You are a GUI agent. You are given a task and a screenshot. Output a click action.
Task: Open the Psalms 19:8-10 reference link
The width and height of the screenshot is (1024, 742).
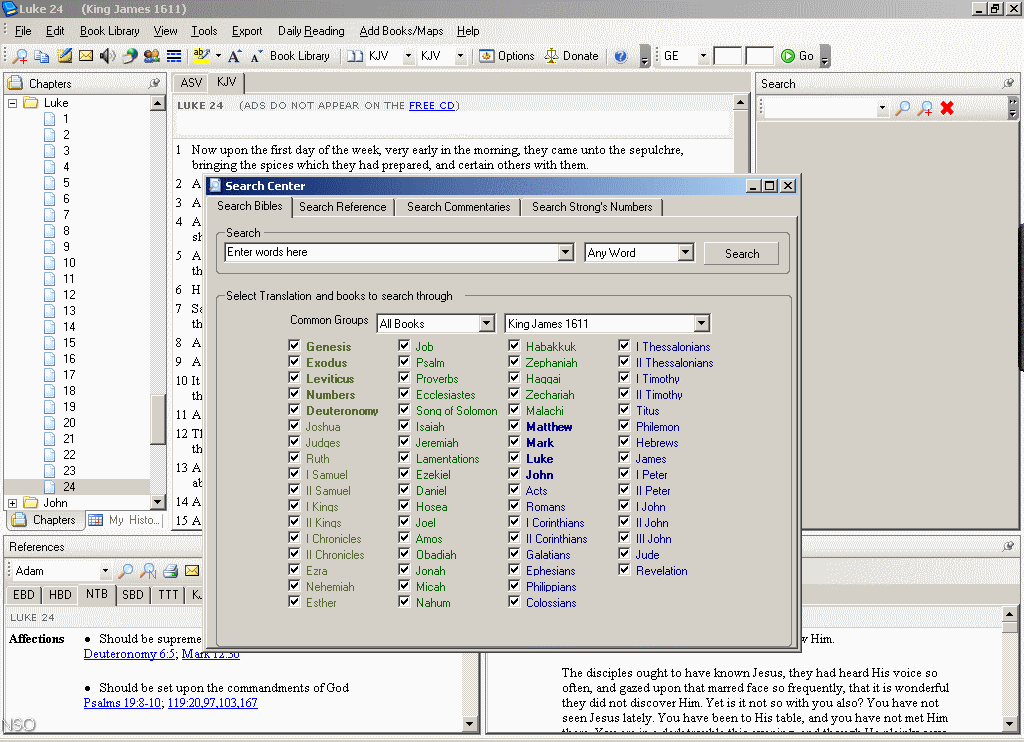click(x=122, y=703)
